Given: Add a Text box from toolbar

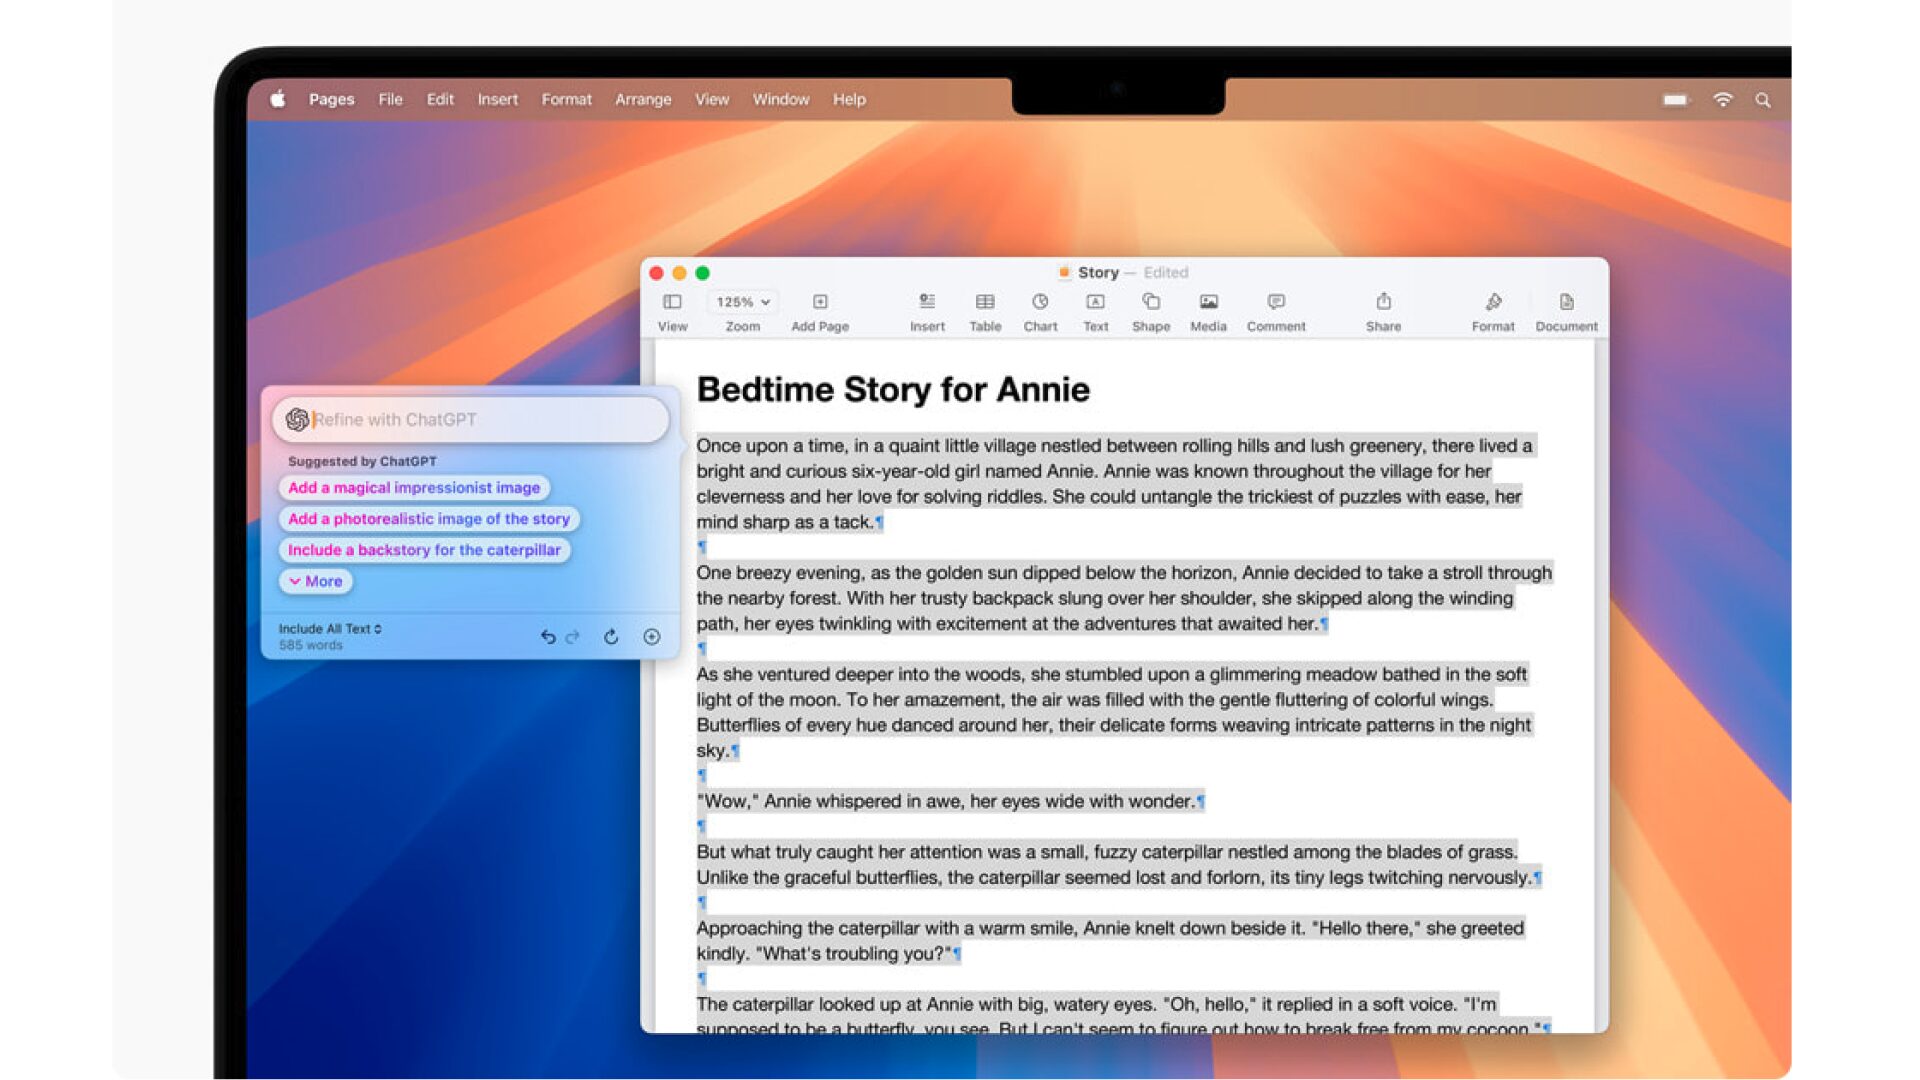Looking at the screenshot, I should (x=1095, y=302).
